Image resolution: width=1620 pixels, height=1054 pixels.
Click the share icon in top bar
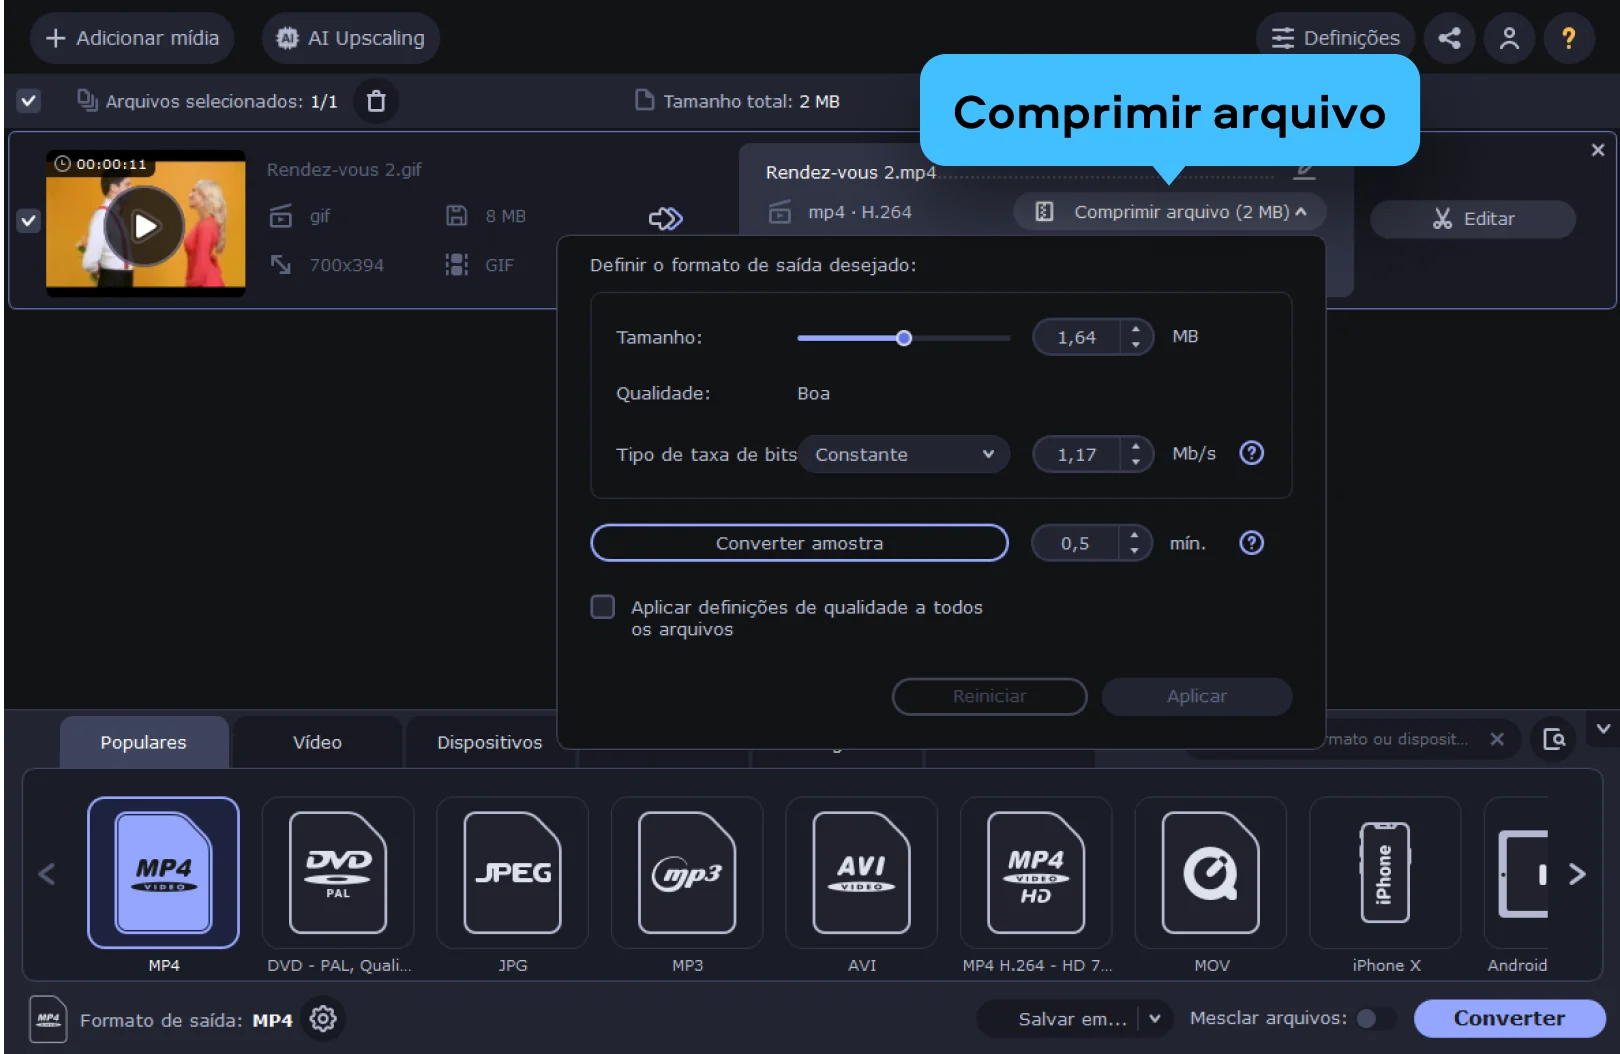coord(1449,38)
